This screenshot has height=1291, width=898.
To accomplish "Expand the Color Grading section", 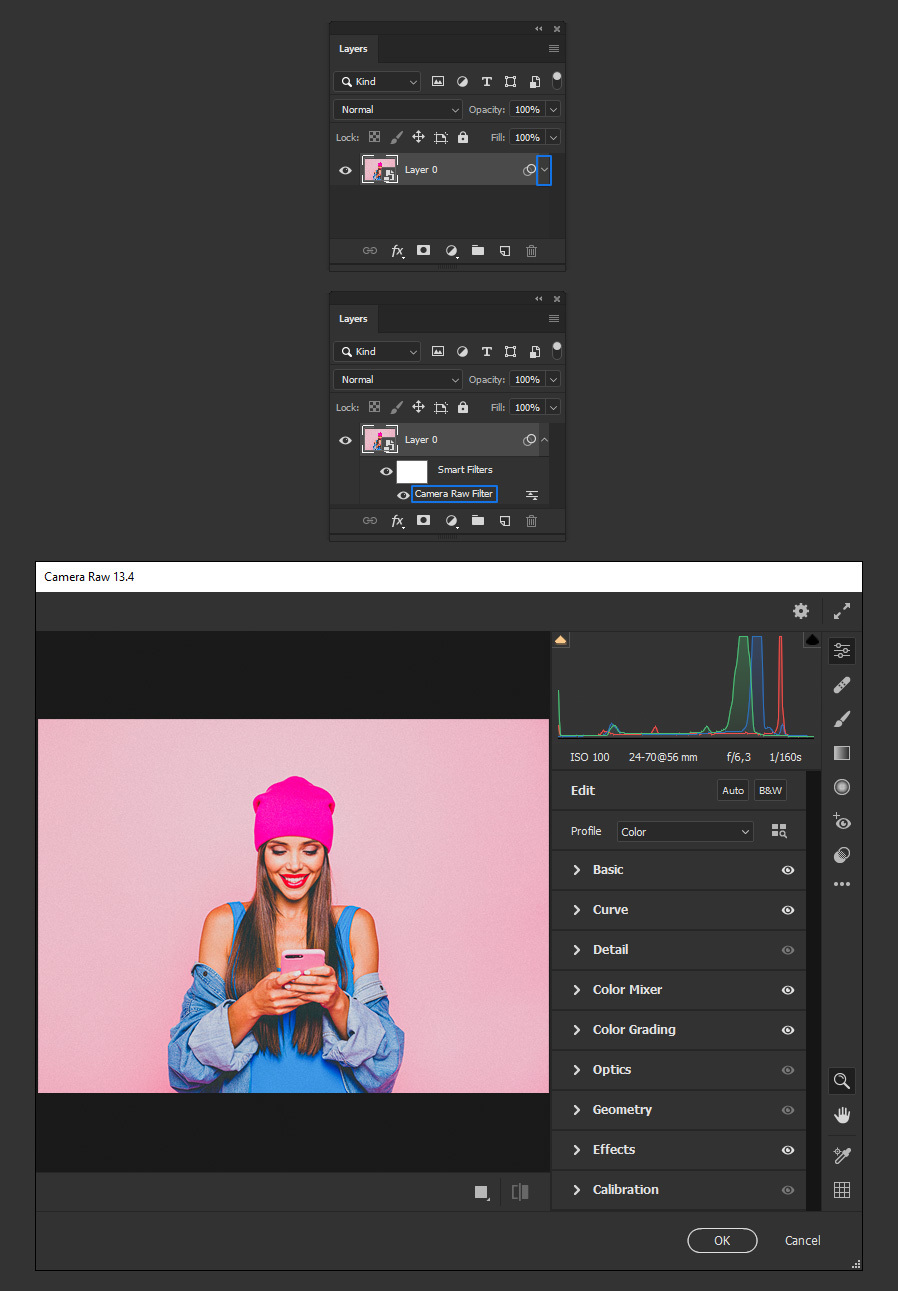I will [x=577, y=1030].
